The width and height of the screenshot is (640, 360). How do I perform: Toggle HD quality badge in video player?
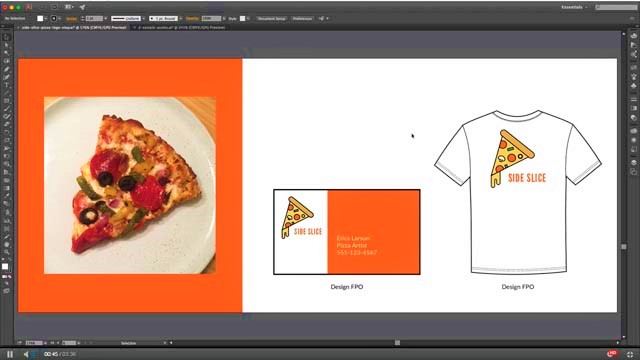(x=611, y=353)
